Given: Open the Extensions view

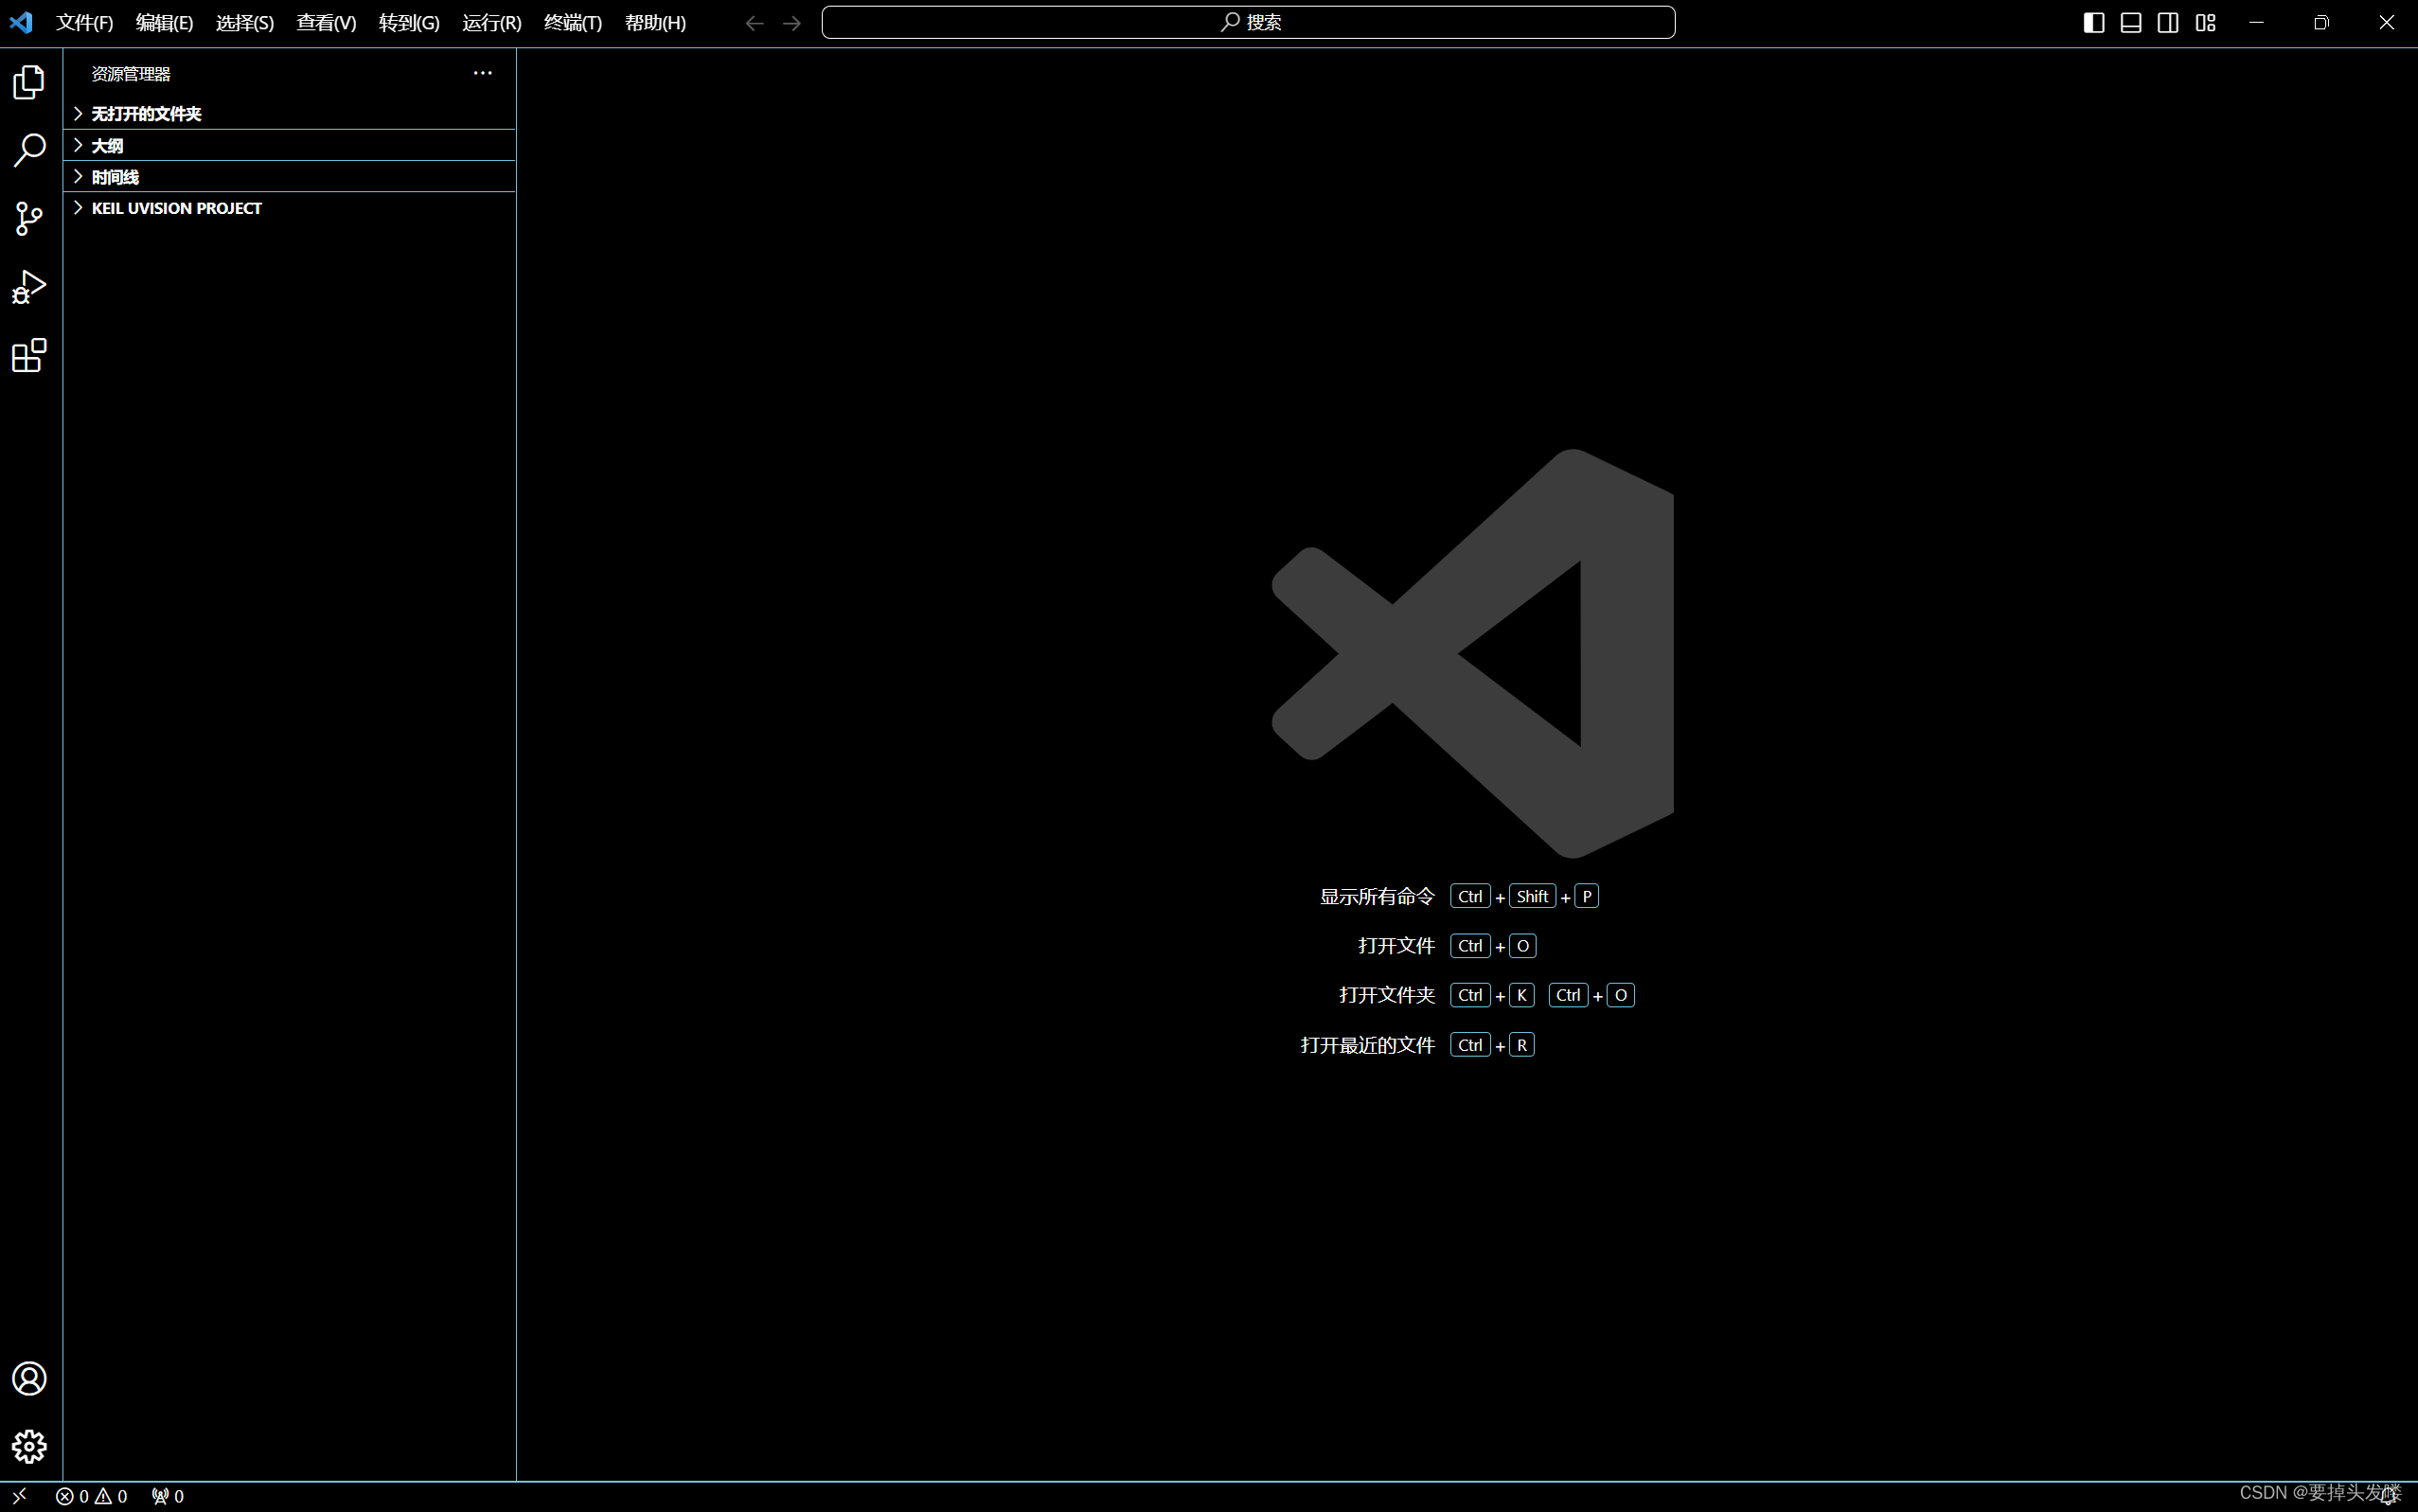Looking at the screenshot, I should (29, 355).
